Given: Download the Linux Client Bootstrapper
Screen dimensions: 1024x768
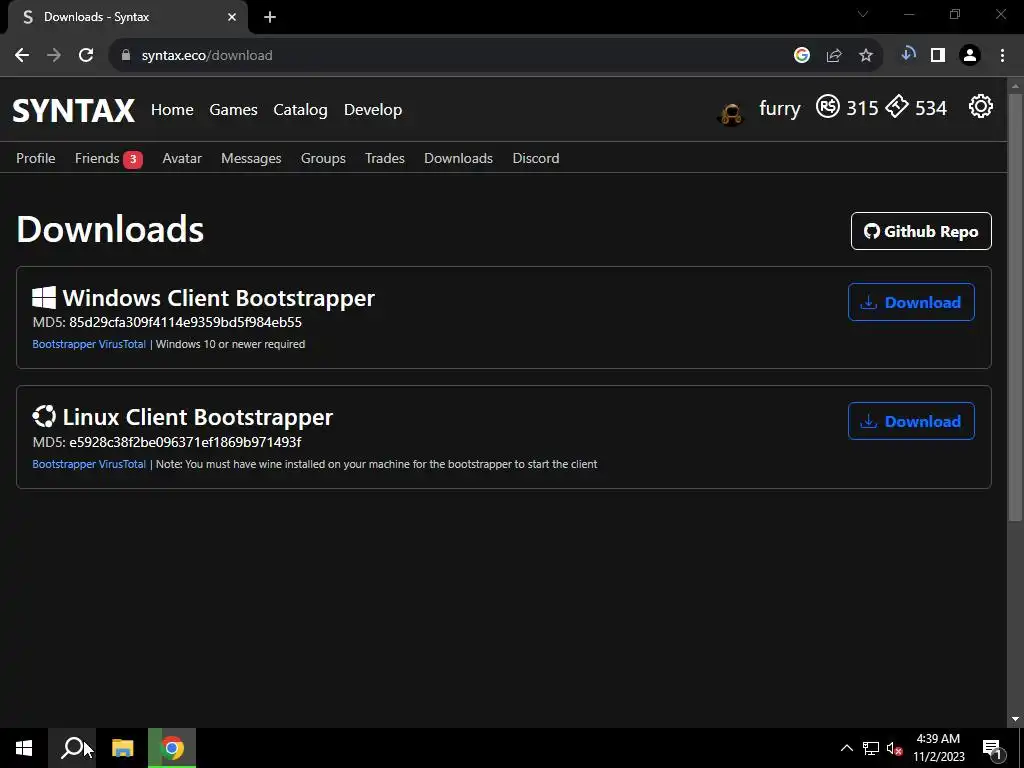Looking at the screenshot, I should tap(911, 421).
